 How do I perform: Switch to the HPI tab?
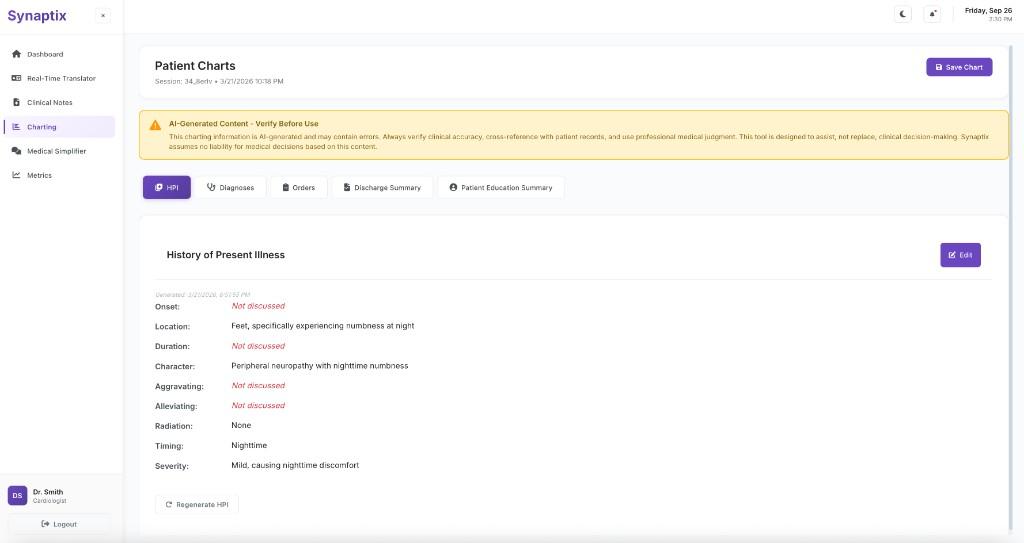tap(166, 187)
